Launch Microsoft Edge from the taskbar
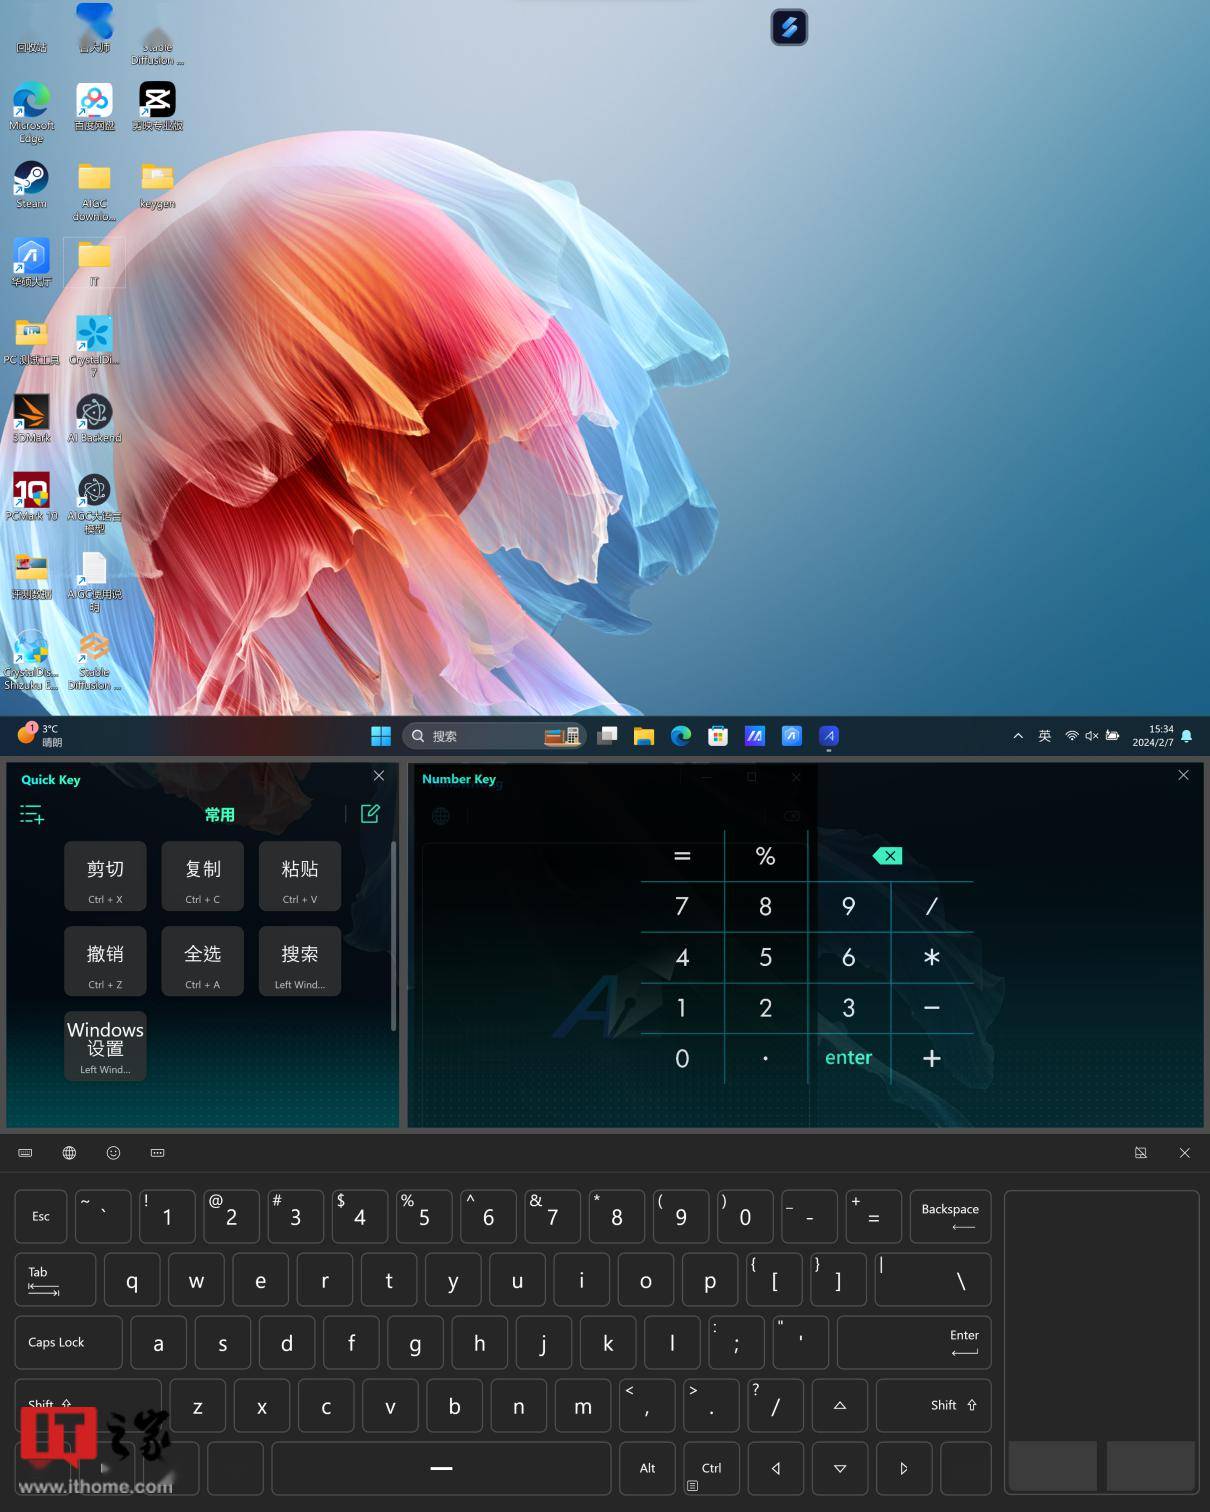 (681, 736)
